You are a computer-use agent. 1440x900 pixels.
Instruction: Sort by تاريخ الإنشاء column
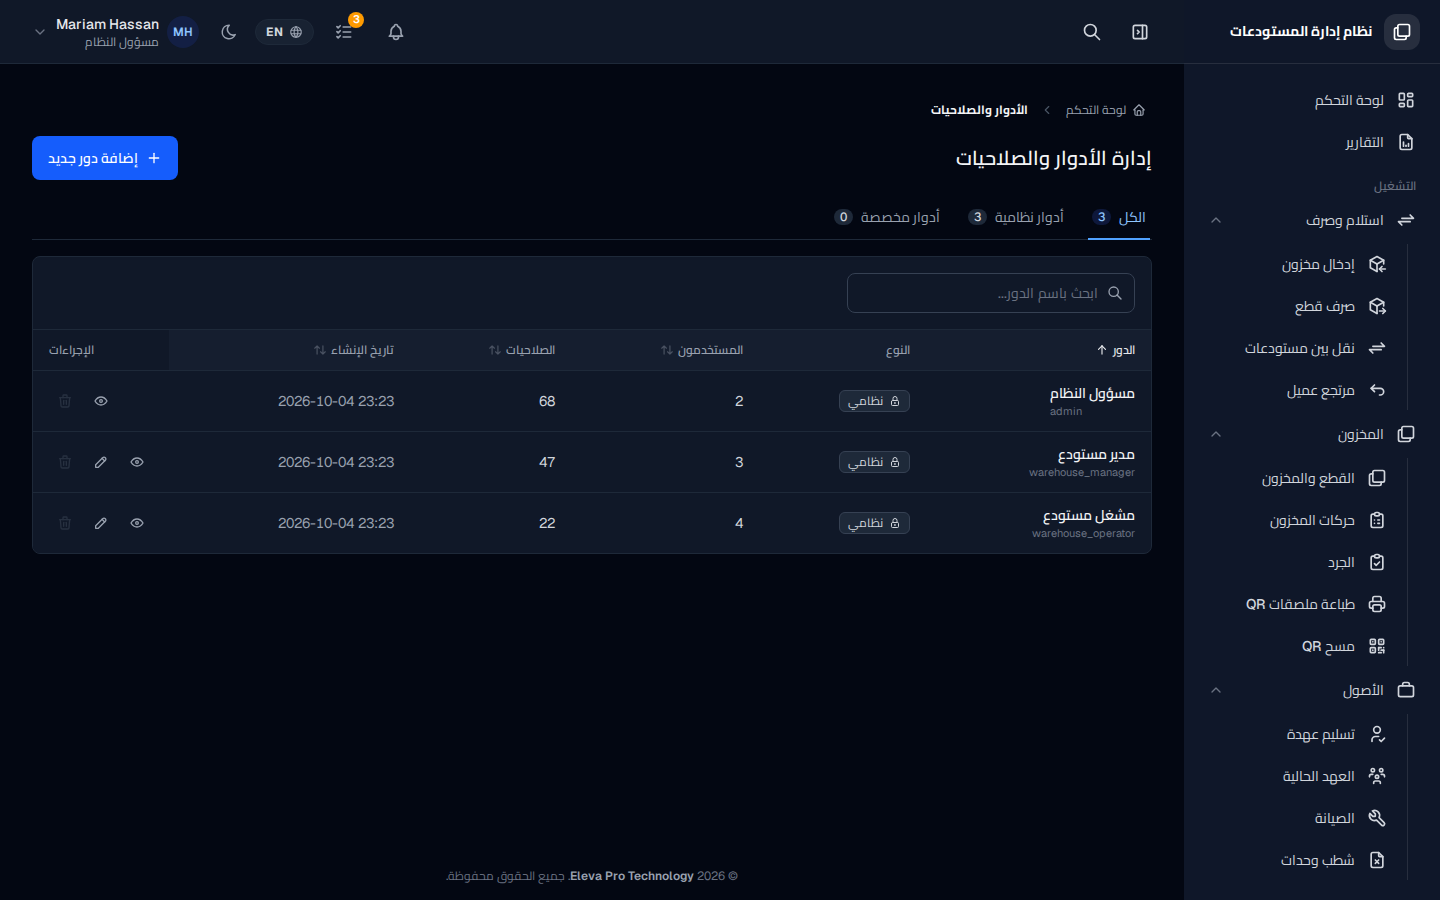(x=354, y=350)
